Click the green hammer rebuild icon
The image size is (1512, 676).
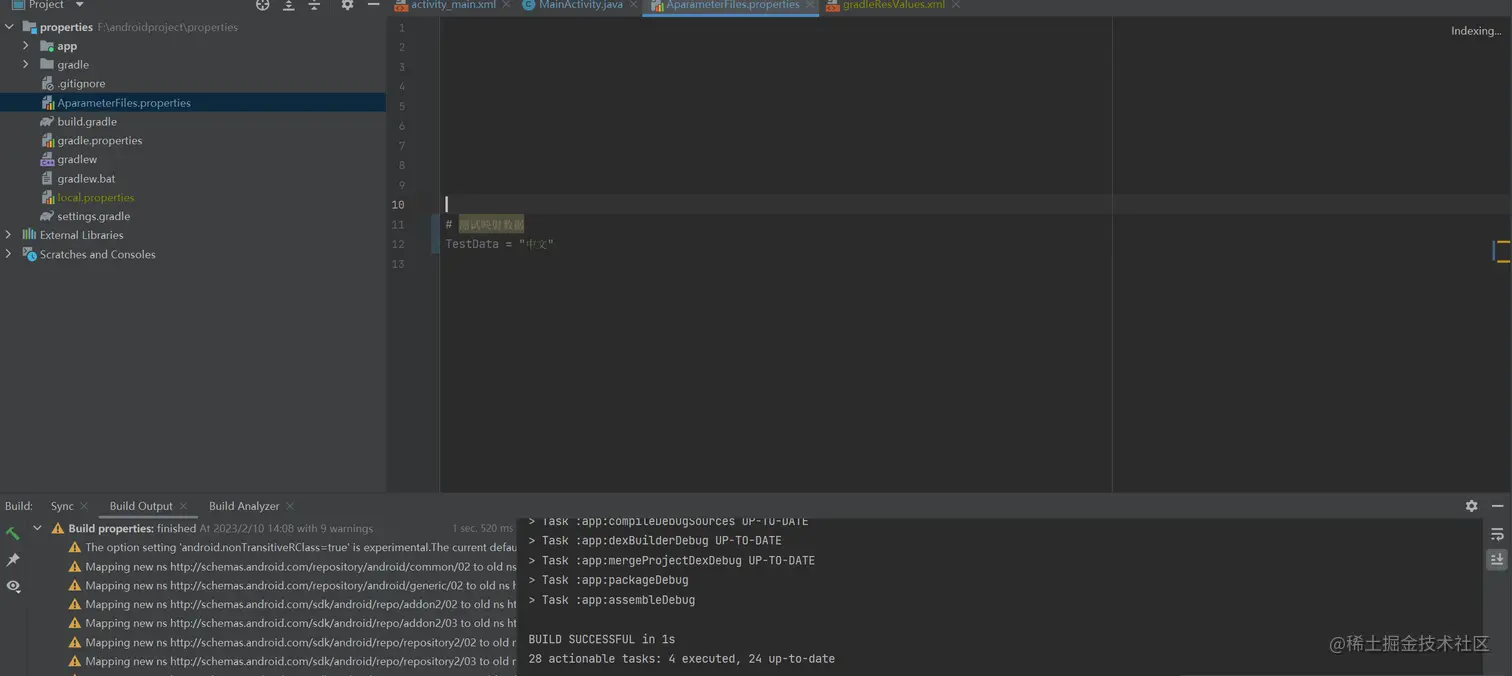pos(13,534)
